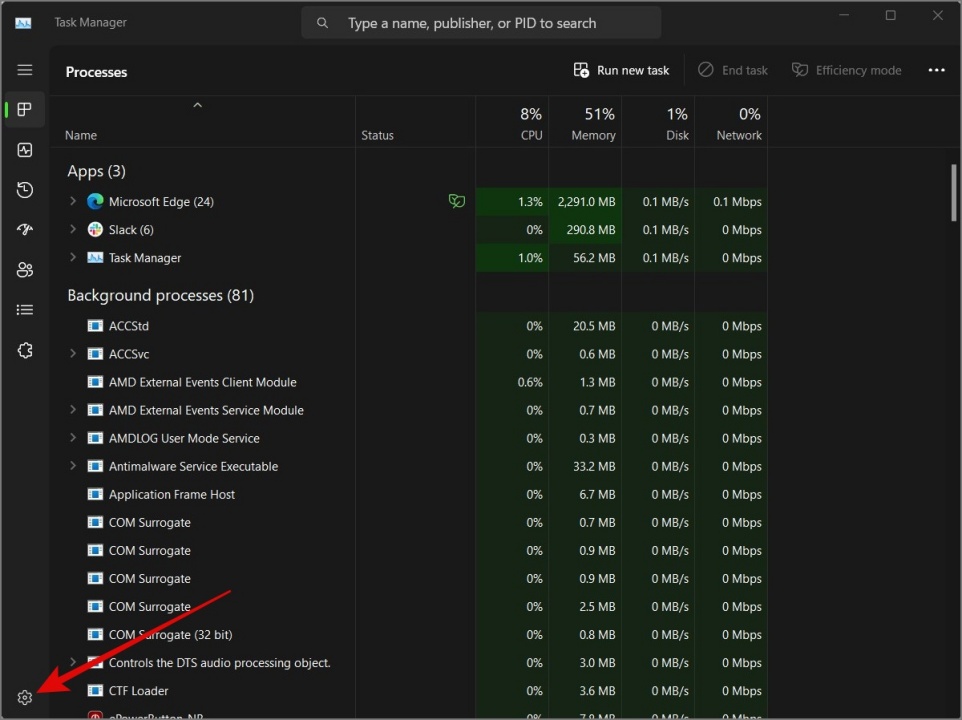Click Edge CPU value 1.3%

tap(530, 202)
